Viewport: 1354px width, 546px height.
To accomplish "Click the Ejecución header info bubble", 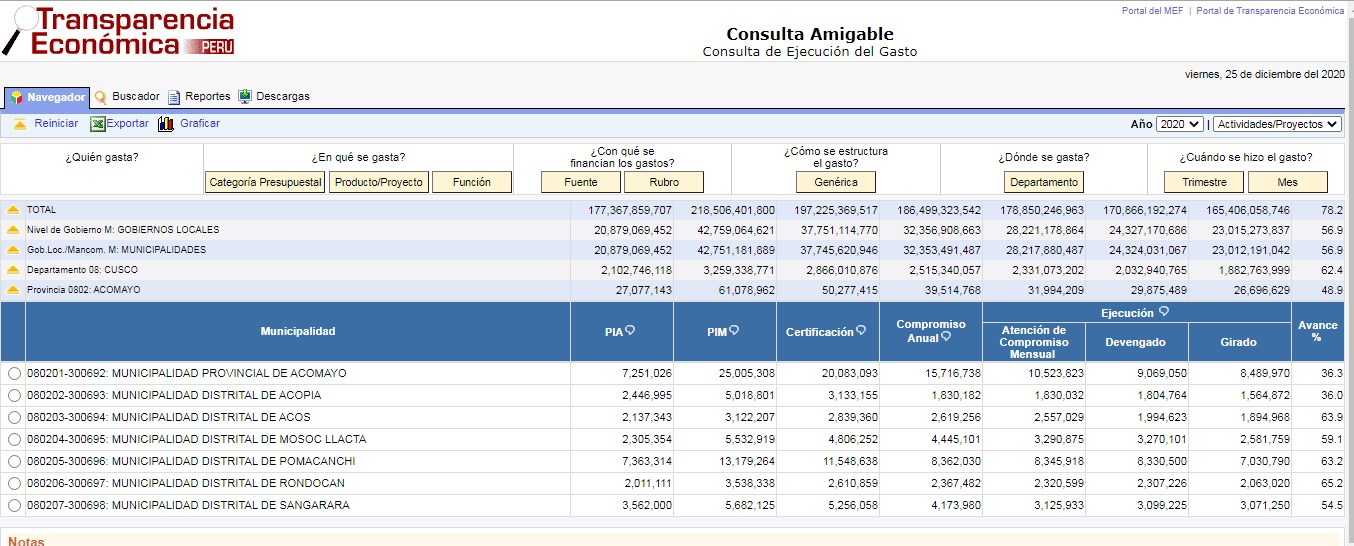I will click(x=1163, y=312).
